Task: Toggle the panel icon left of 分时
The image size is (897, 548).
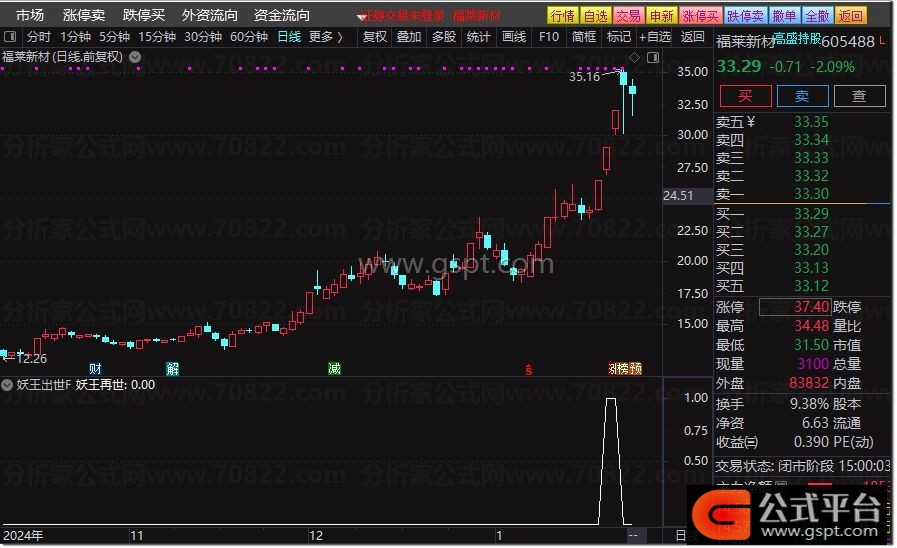Action: click(10, 37)
